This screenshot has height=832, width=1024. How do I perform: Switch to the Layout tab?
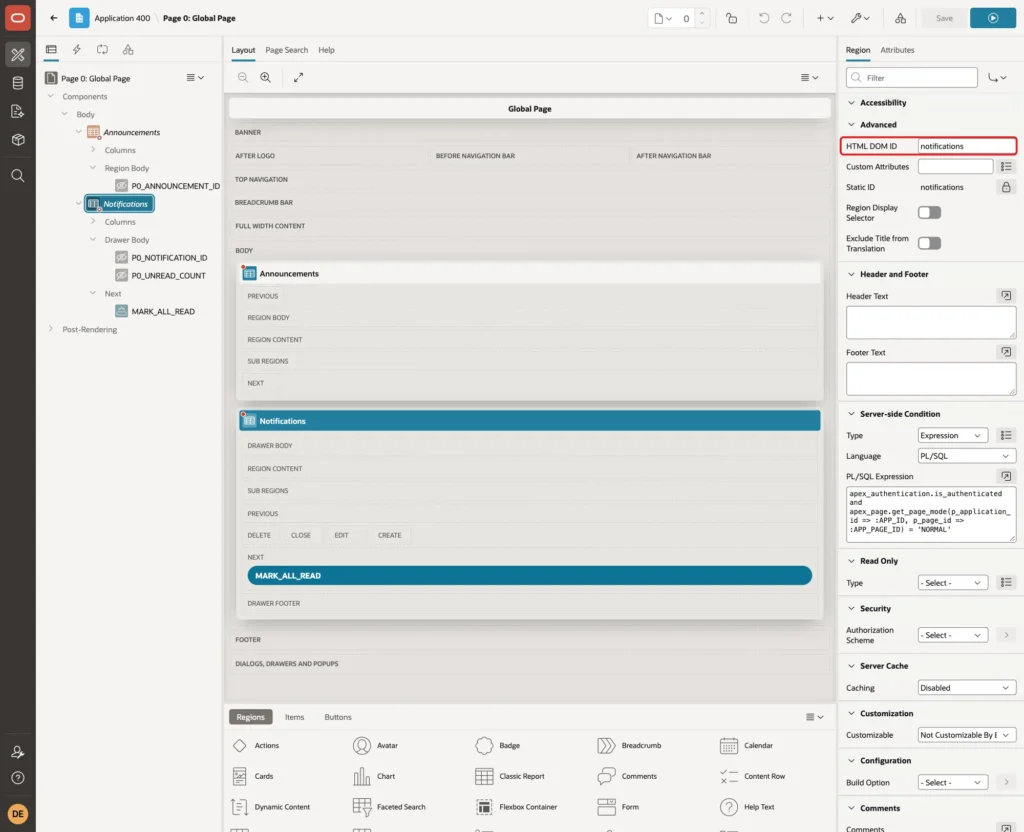(243, 50)
